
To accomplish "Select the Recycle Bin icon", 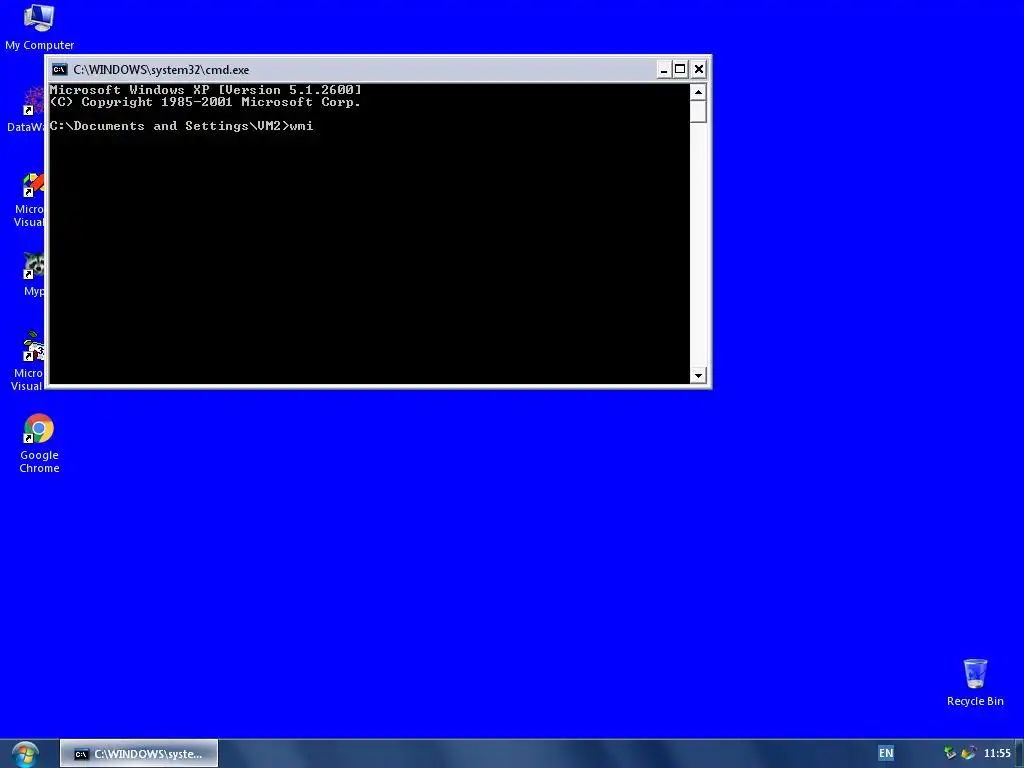I will pos(975,682).
